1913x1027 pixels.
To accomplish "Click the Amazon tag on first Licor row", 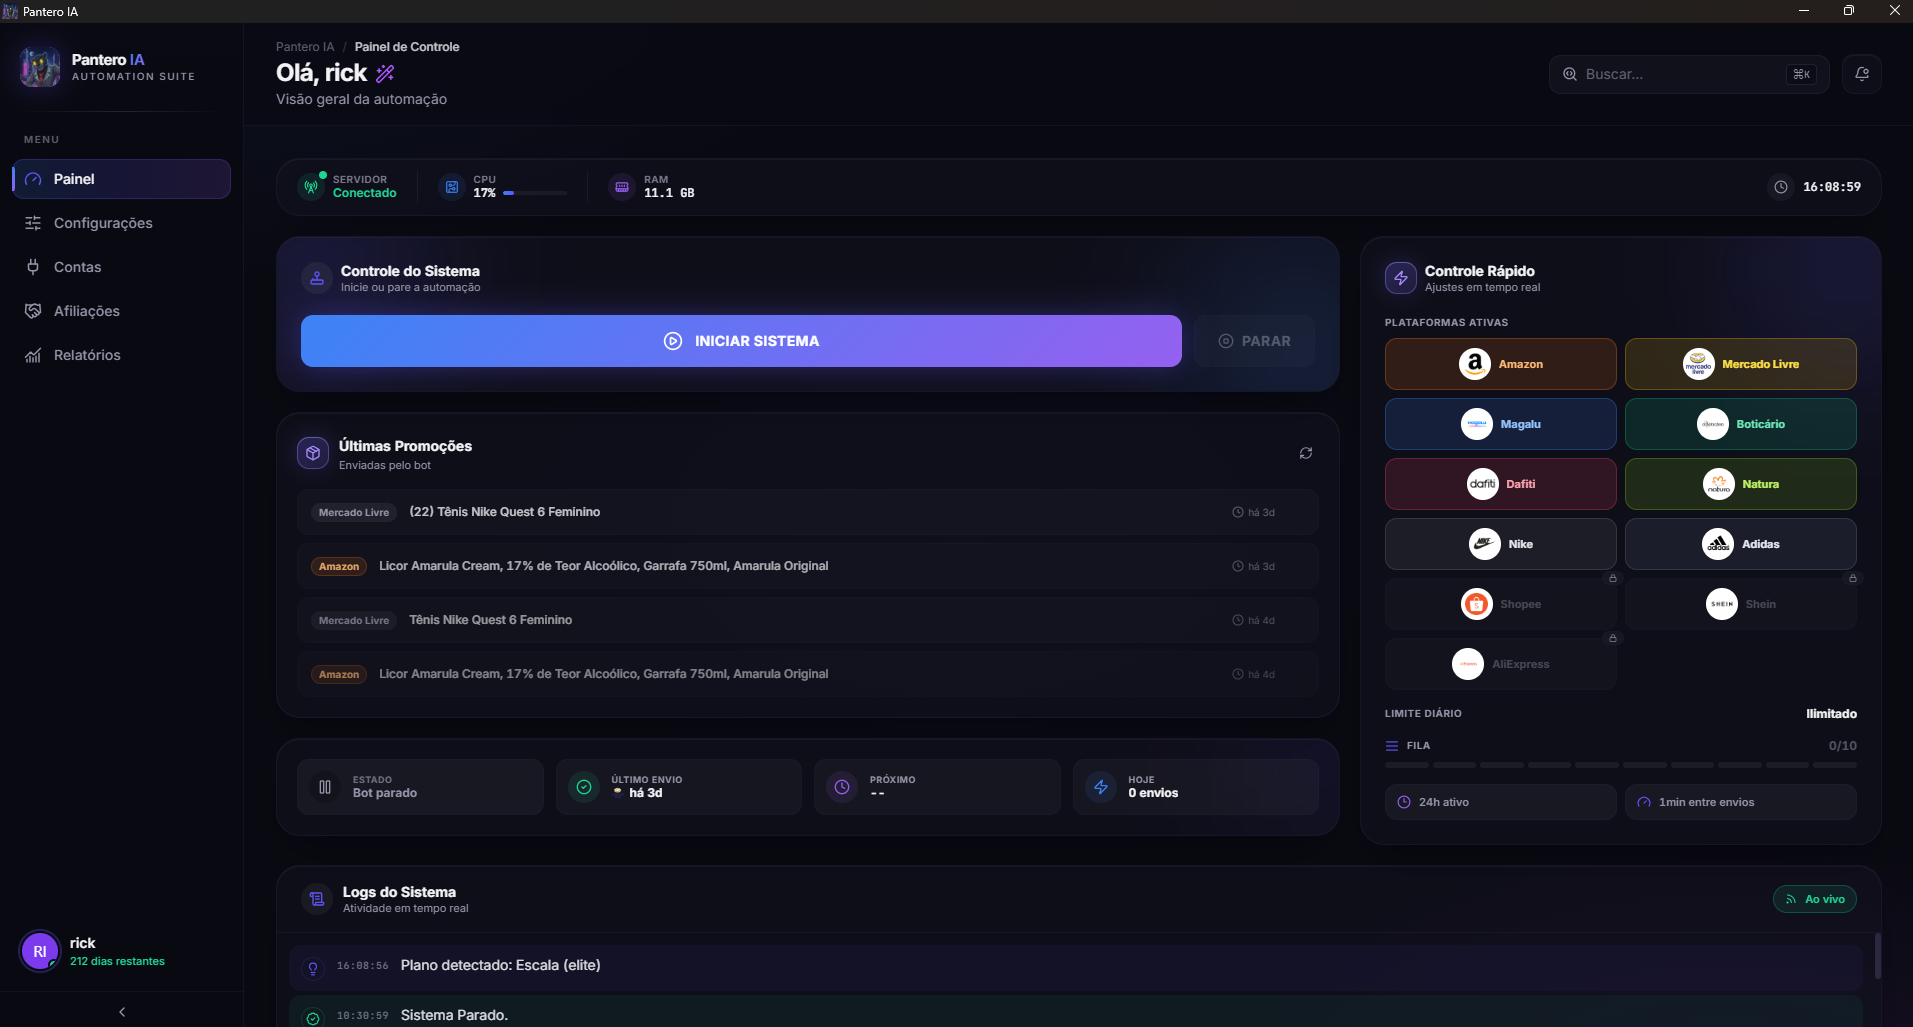I will tap(339, 566).
